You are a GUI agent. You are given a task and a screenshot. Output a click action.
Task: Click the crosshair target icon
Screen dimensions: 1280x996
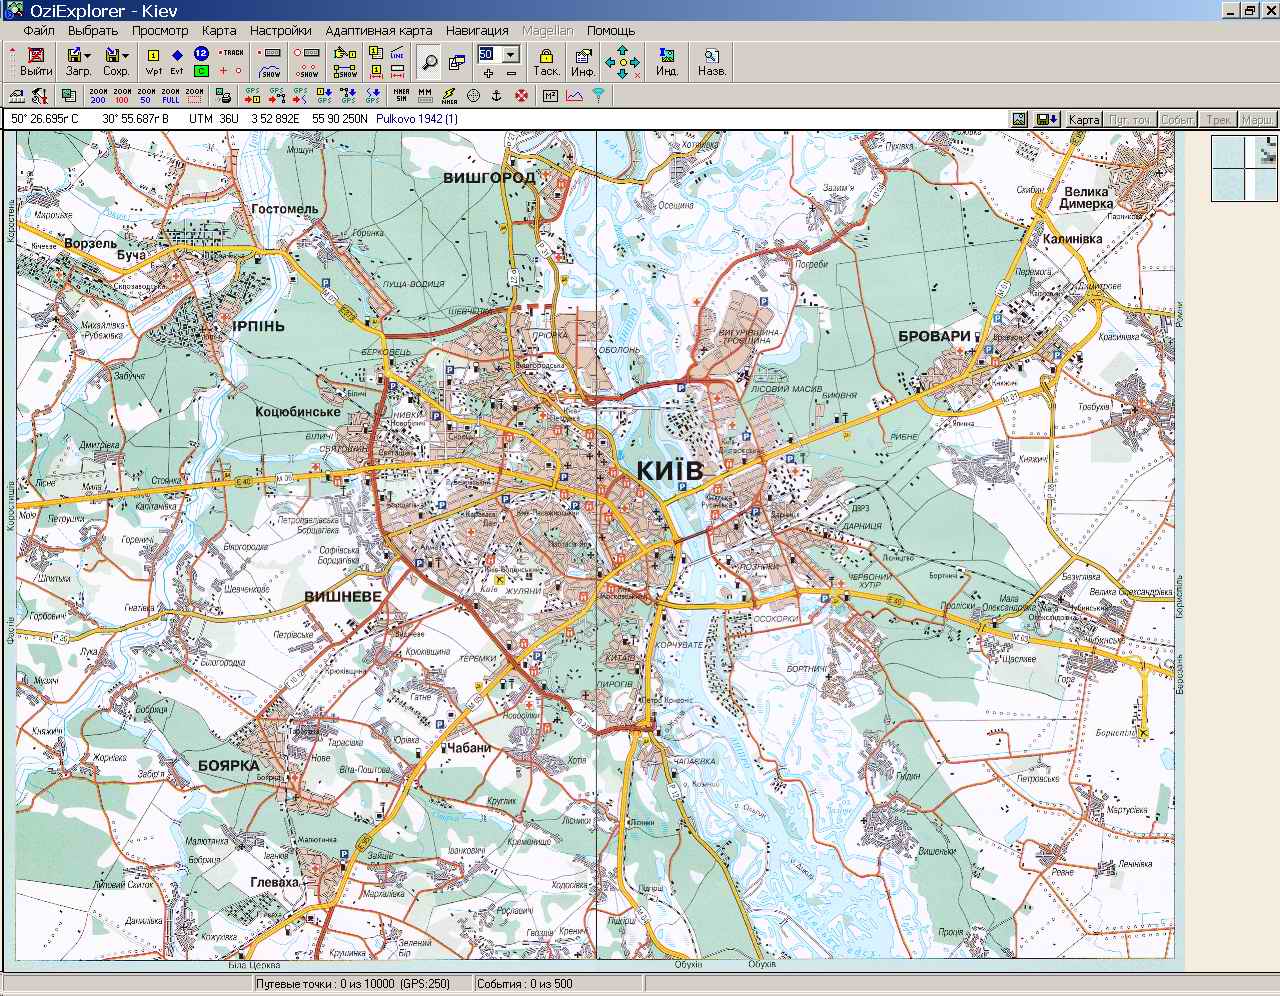[x=473, y=96]
